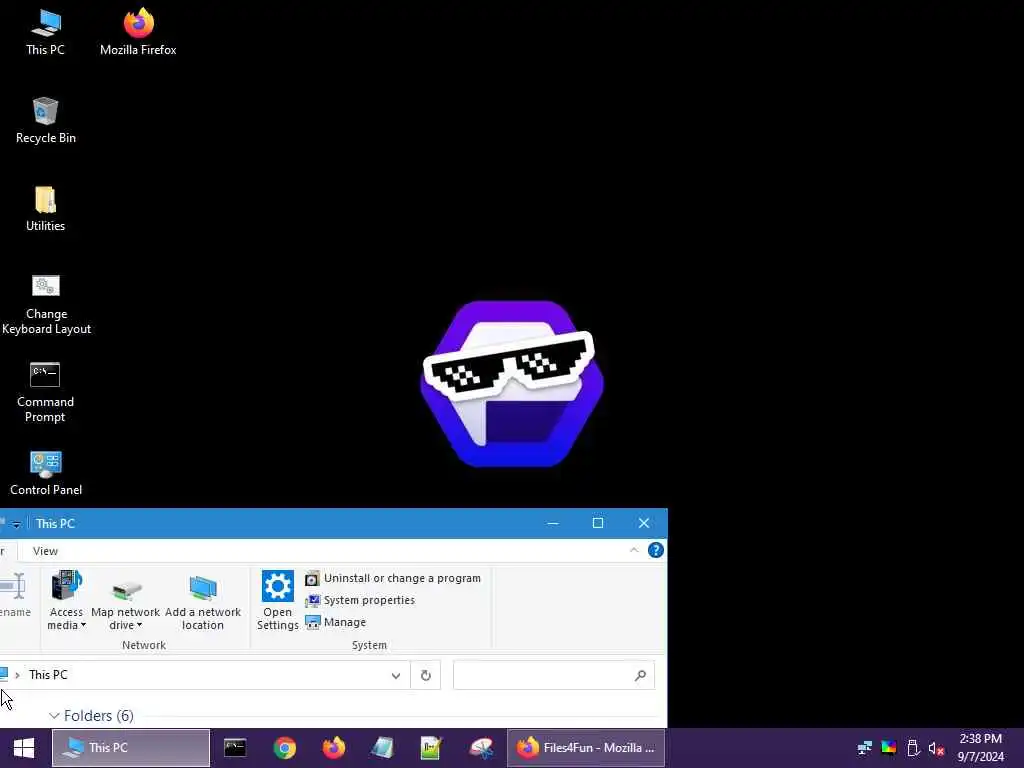1024x768 pixels.
Task: Switch to the View ribbon tab
Action: tap(45, 551)
